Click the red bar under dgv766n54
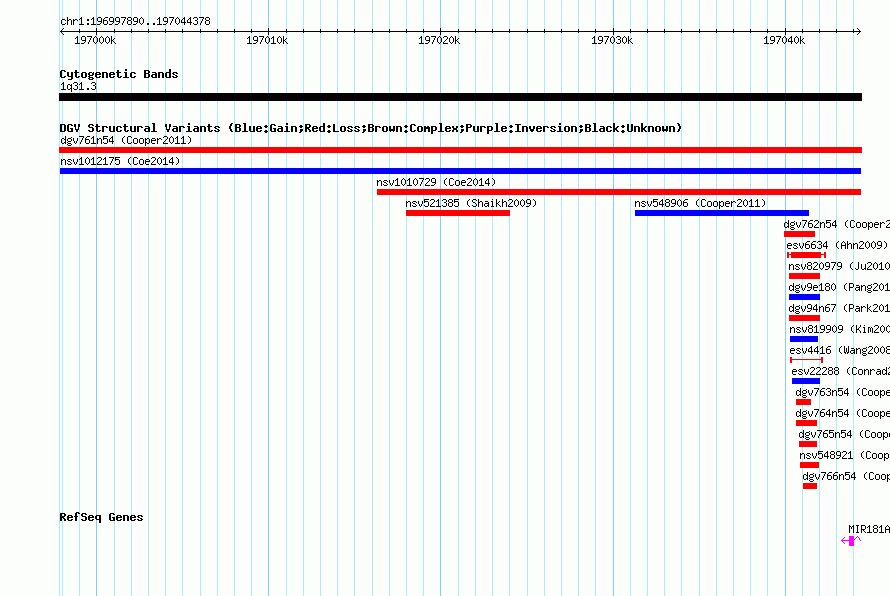Viewport: 890px width, 596px height. coord(810,486)
